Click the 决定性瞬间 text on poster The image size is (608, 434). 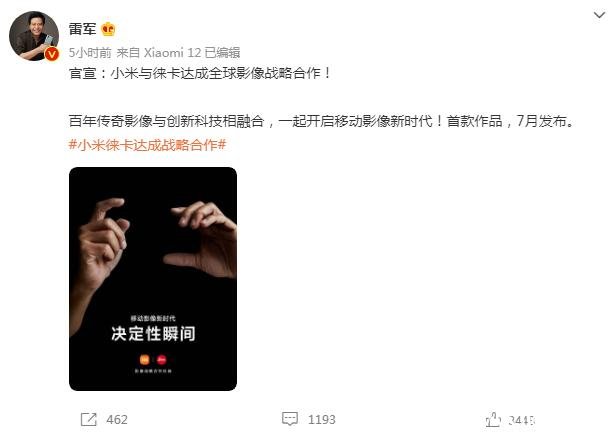click(153, 334)
